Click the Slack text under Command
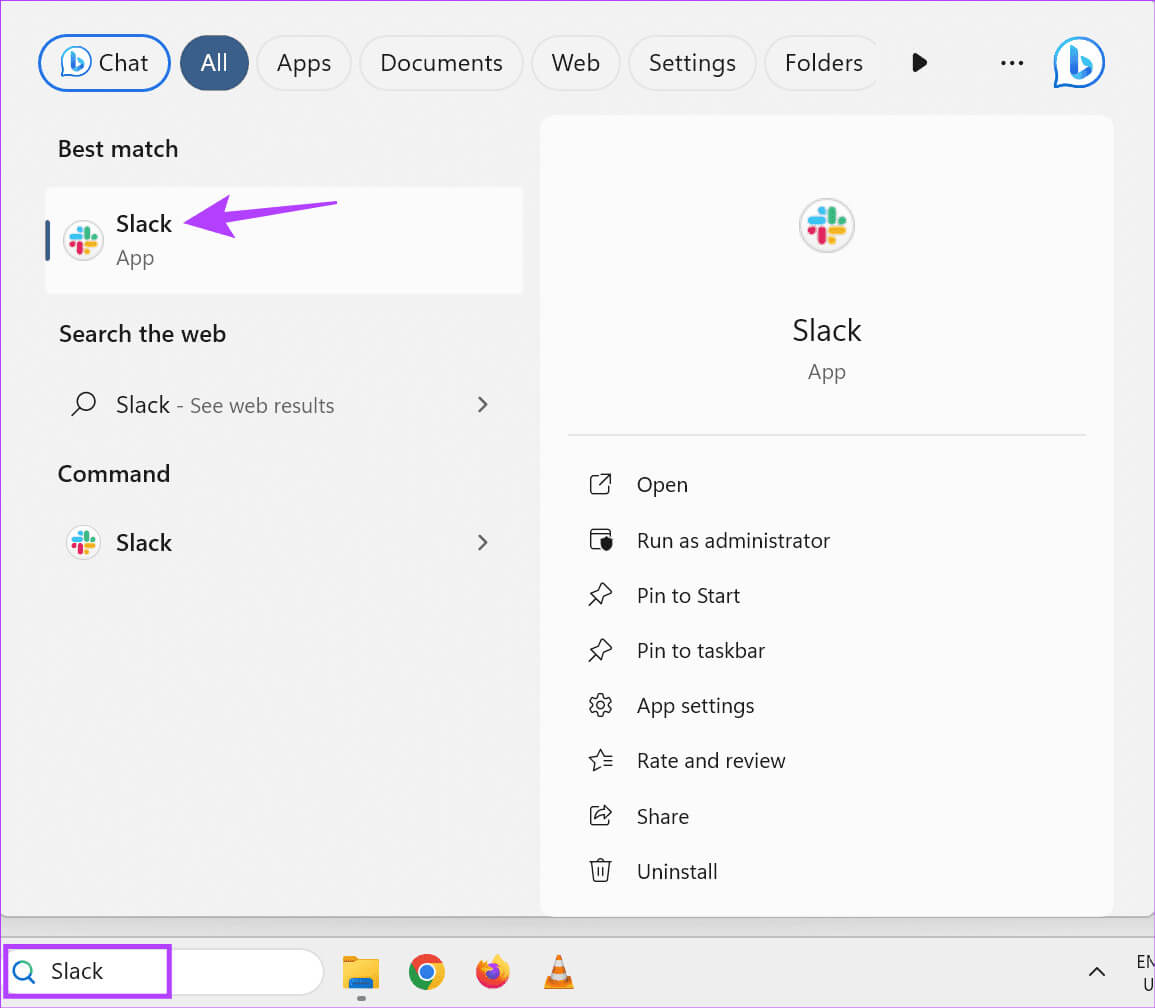The width and height of the screenshot is (1155, 1008). pyautogui.click(x=144, y=543)
